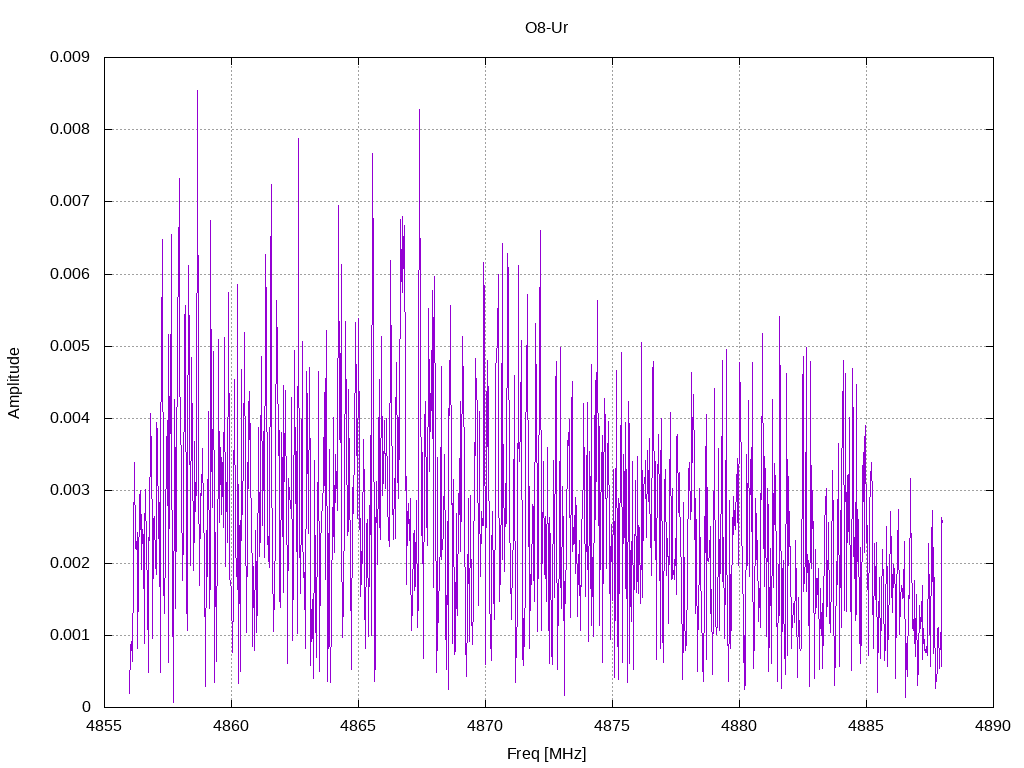Click the x-axis value 4870

tap(485, 726)
